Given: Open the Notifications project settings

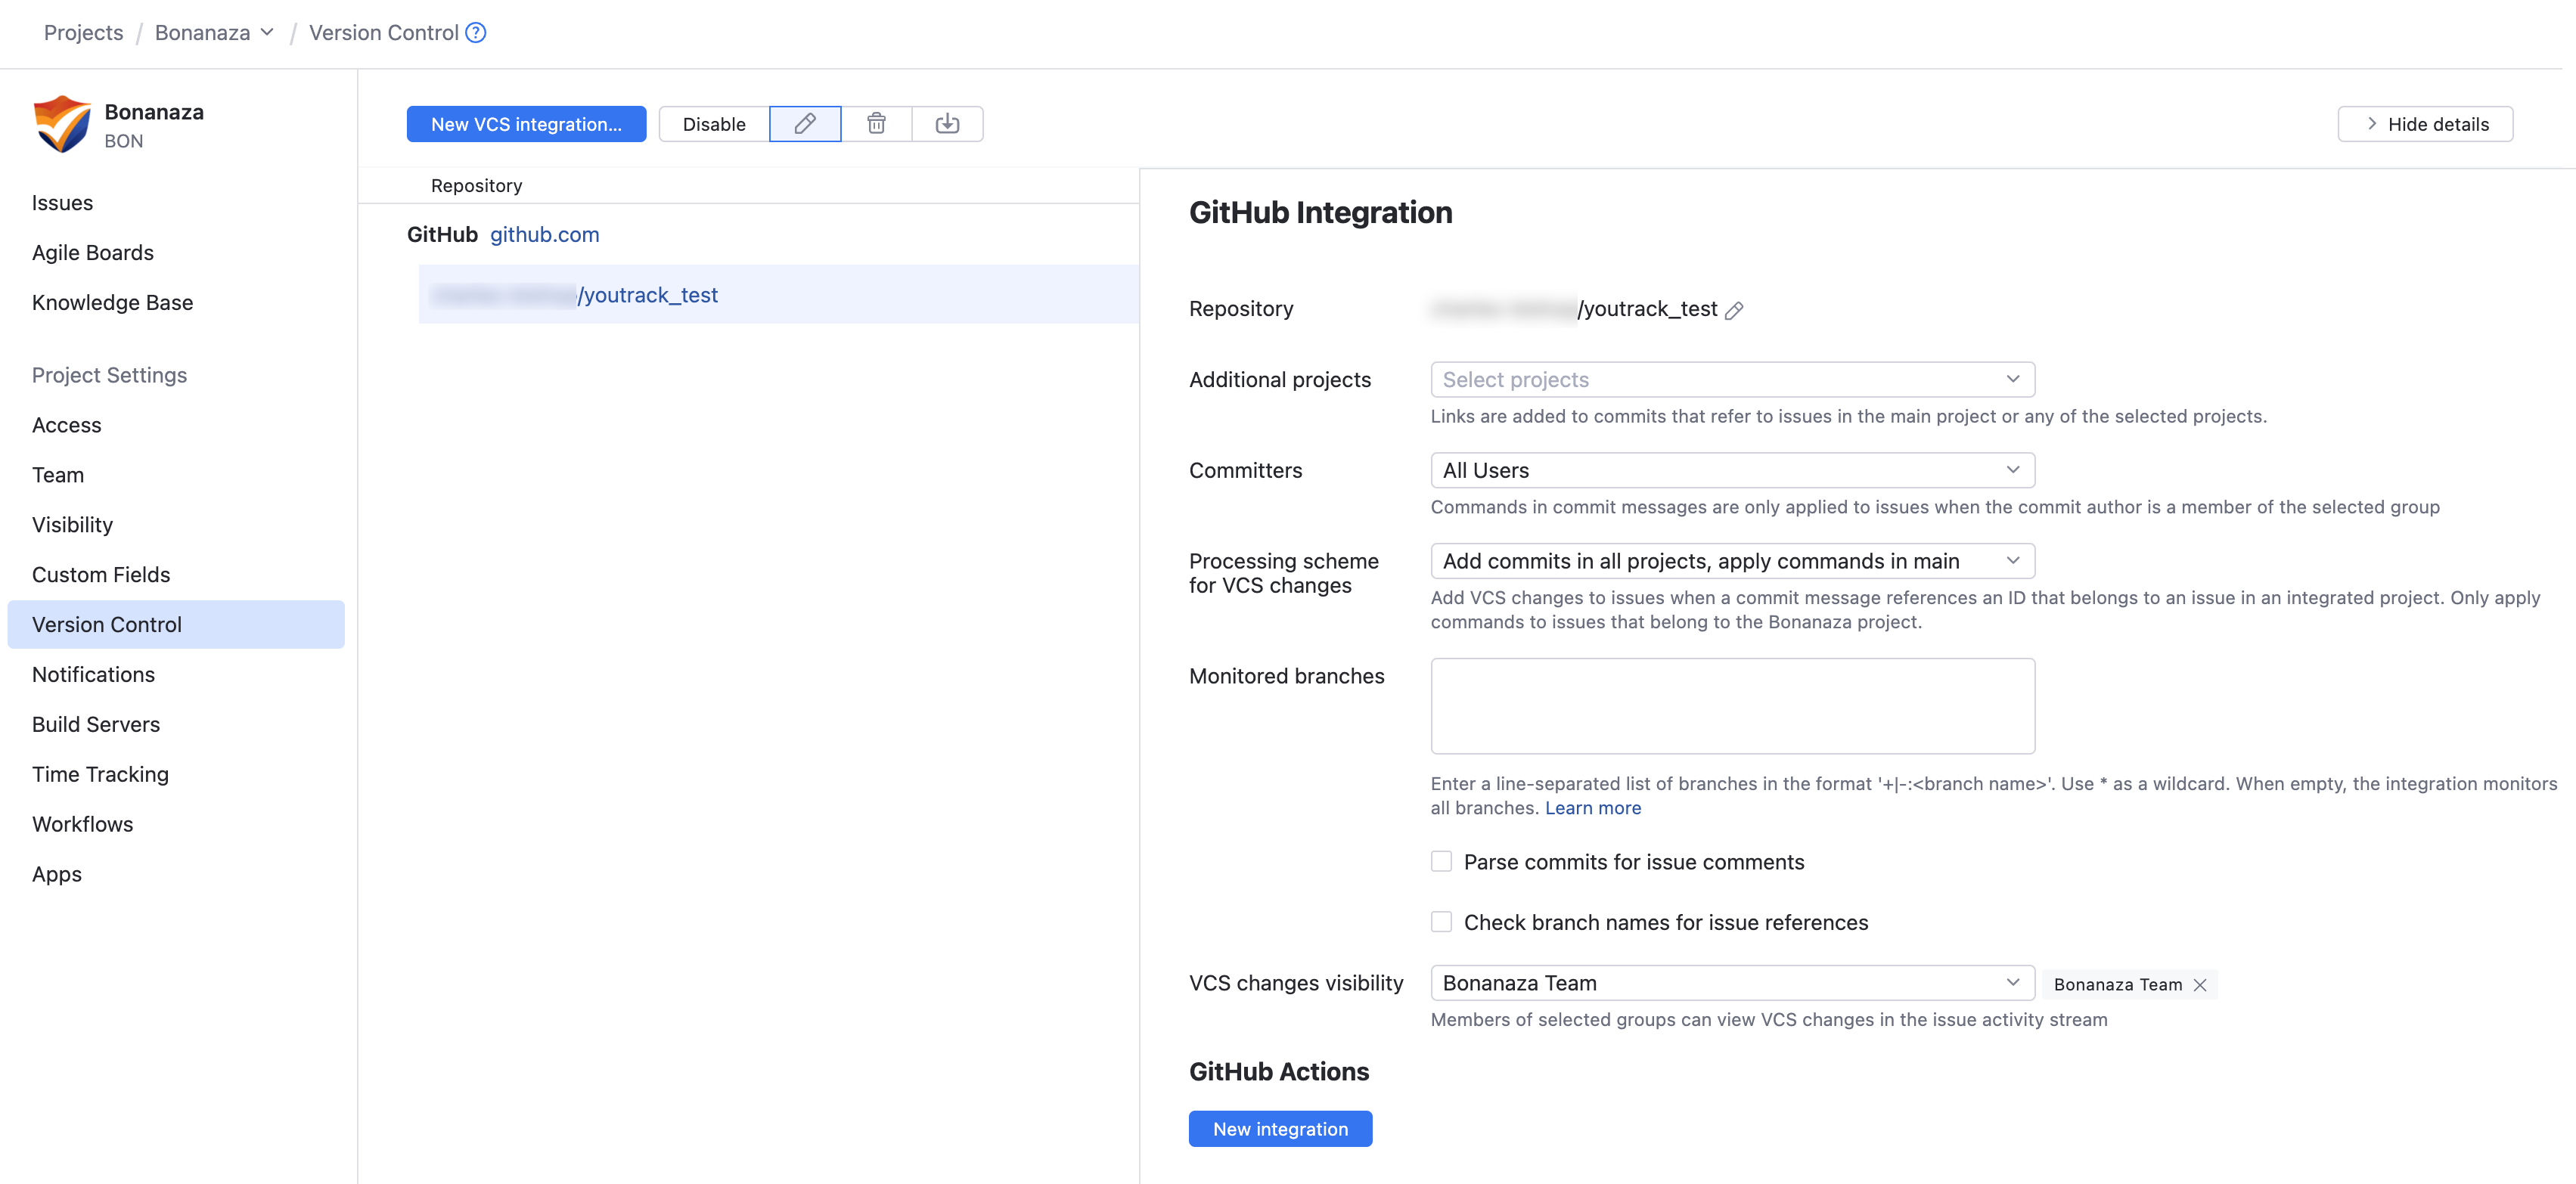Looking at the screenshot, I should [x=93, y=674].
